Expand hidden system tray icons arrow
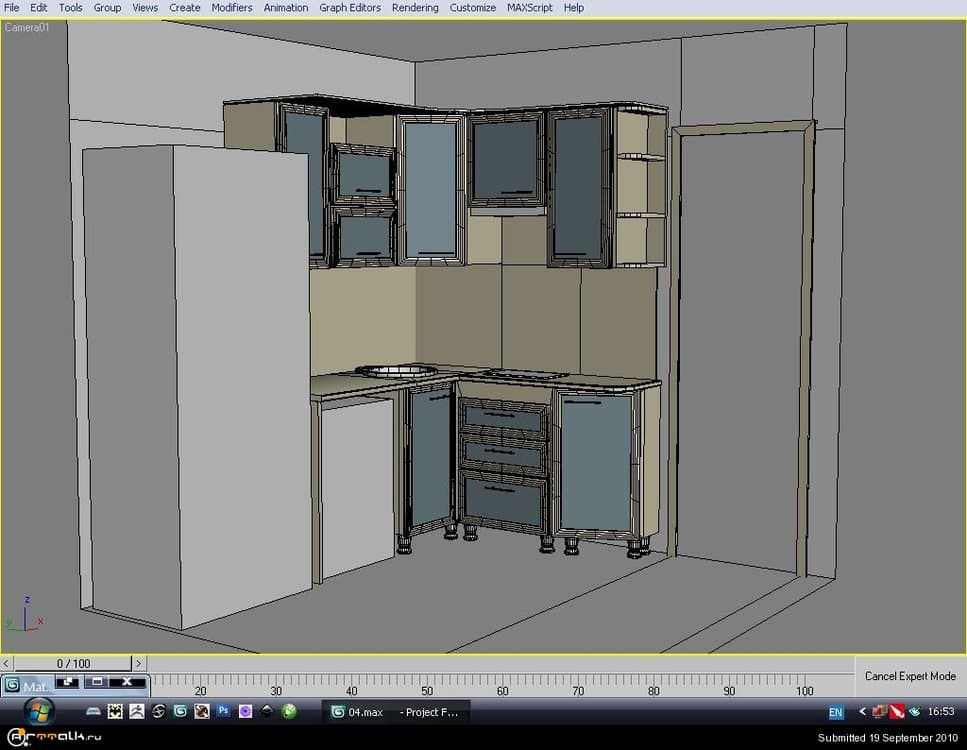Viewport: 967px width, 750px height. tap(861, 712)
